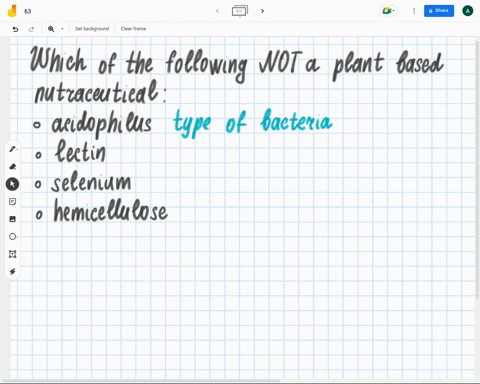Click the jam title "63"

(x=28, y=11)
